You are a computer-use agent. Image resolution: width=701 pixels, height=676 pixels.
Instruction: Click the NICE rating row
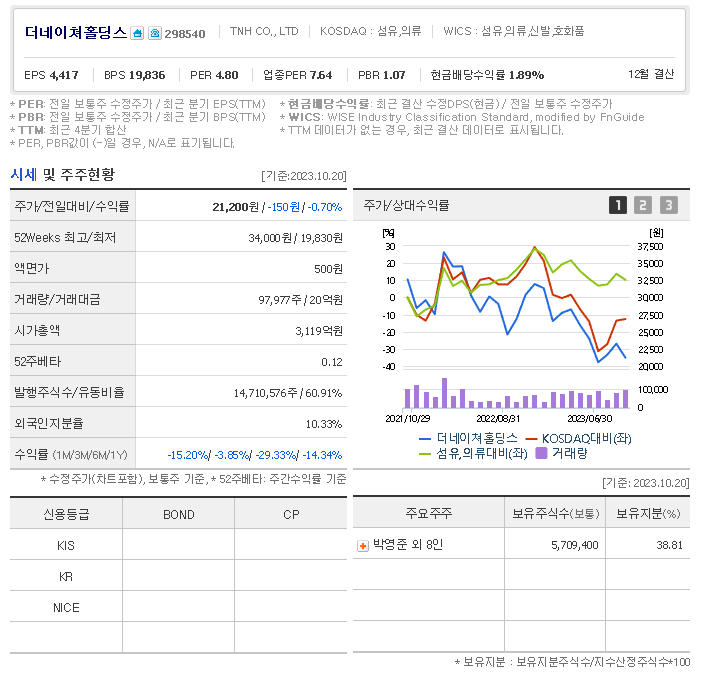(x=178, y=607)
